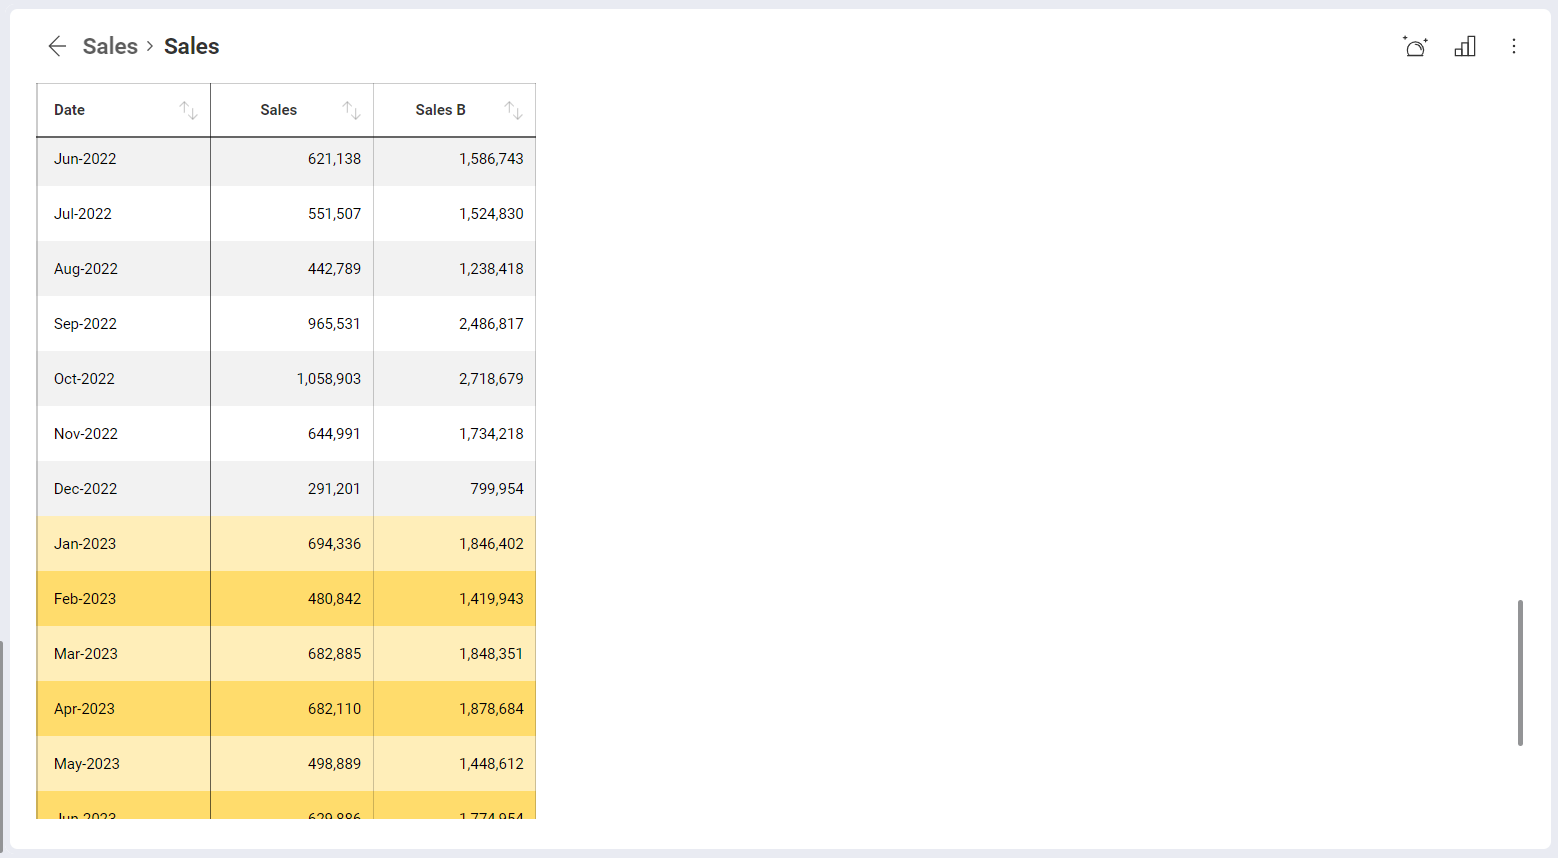Click Sales value 682,110

point(334,709)
